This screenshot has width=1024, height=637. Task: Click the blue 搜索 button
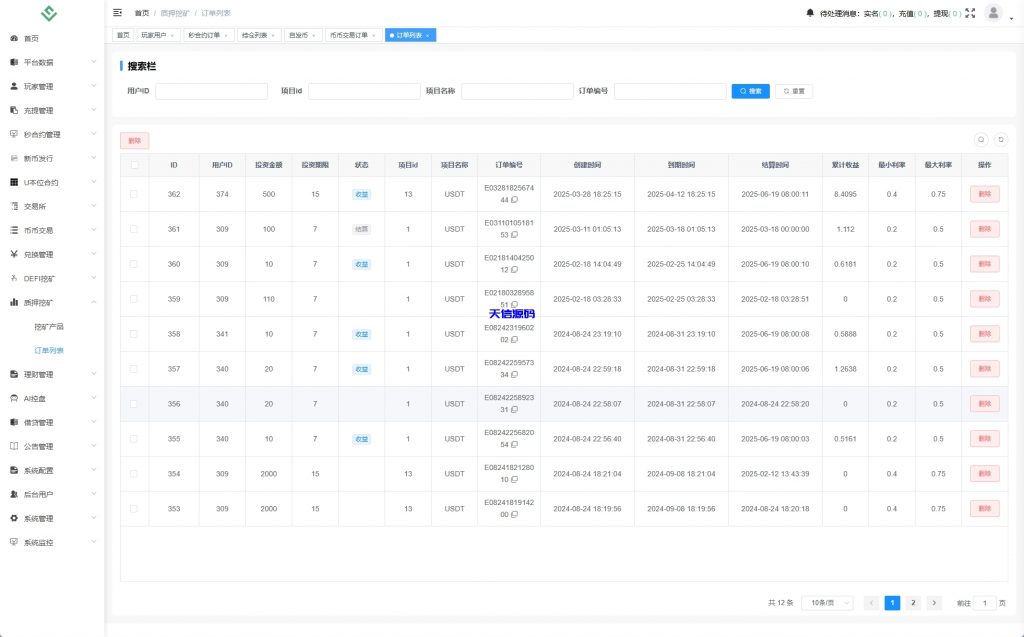(x=750, y=91)
